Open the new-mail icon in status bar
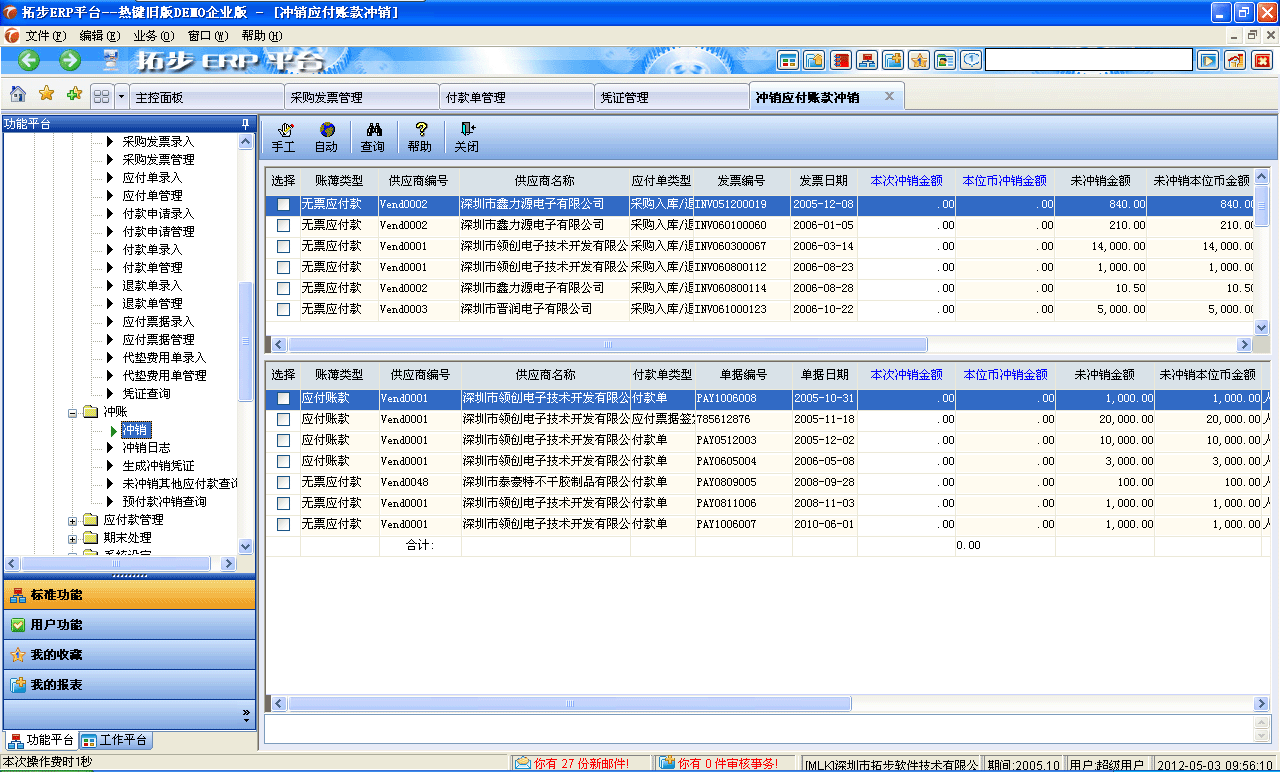 524,763
